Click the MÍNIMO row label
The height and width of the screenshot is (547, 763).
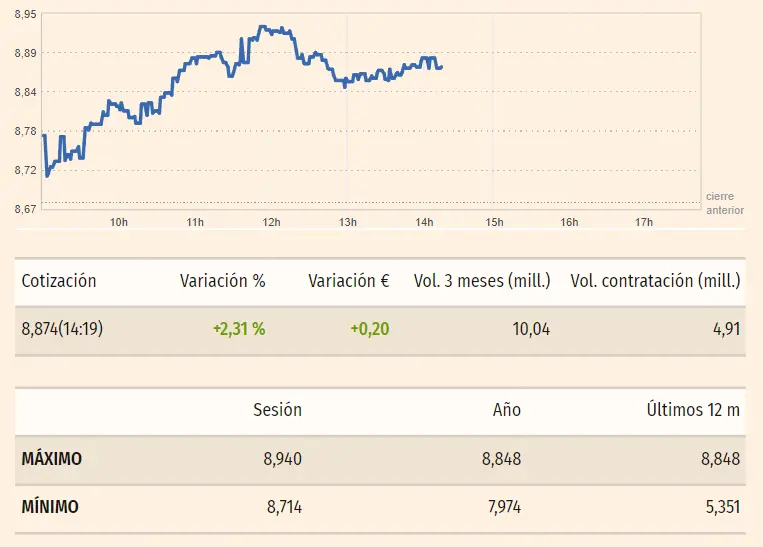click(50, 507)
